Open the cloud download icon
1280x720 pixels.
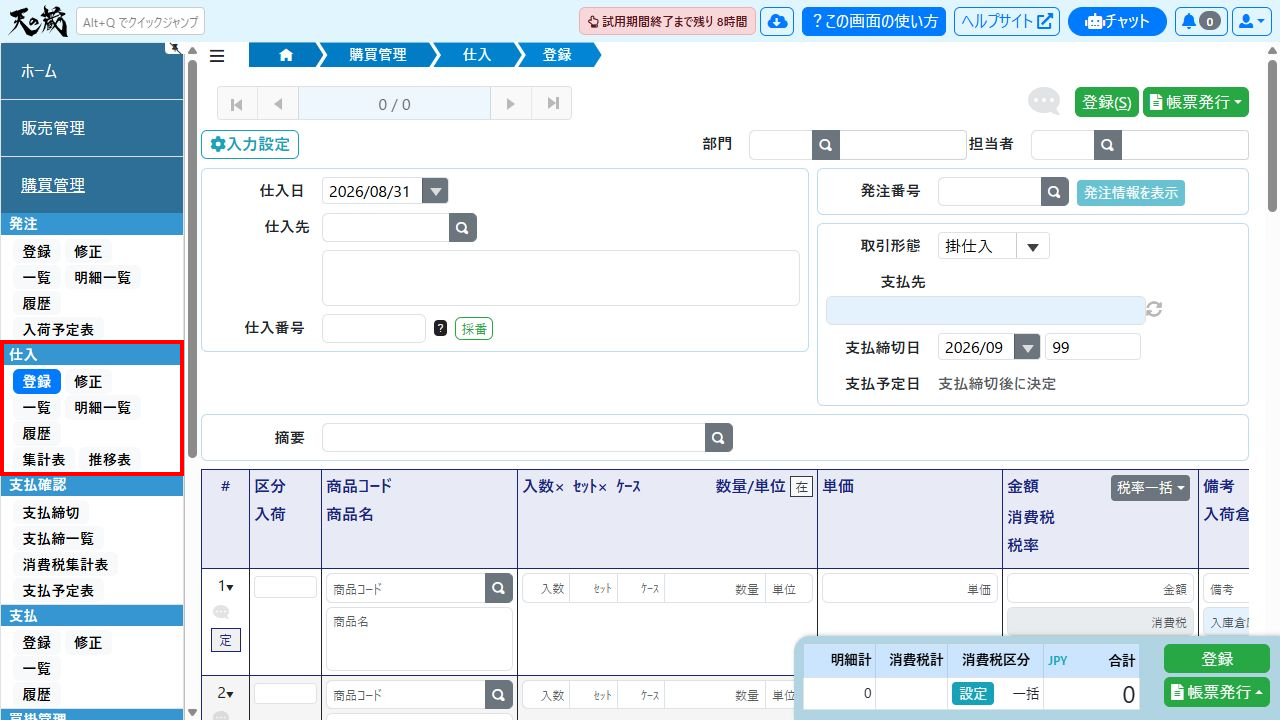pos(777,21)
